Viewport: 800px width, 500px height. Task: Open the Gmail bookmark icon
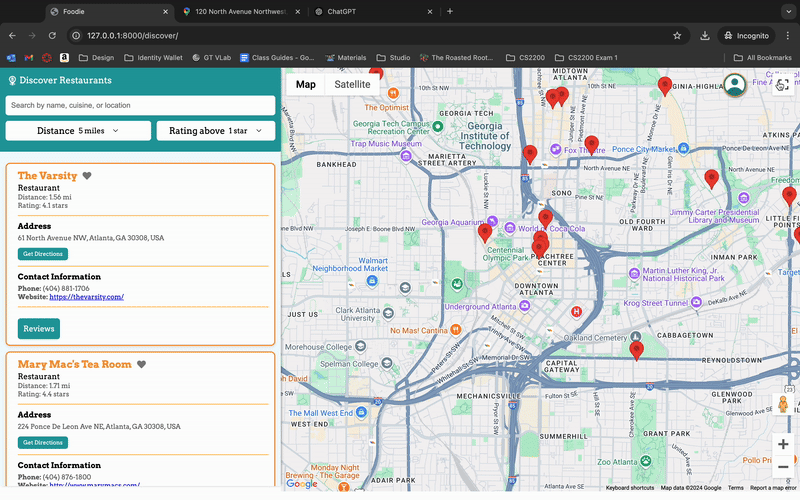[29, 58]
